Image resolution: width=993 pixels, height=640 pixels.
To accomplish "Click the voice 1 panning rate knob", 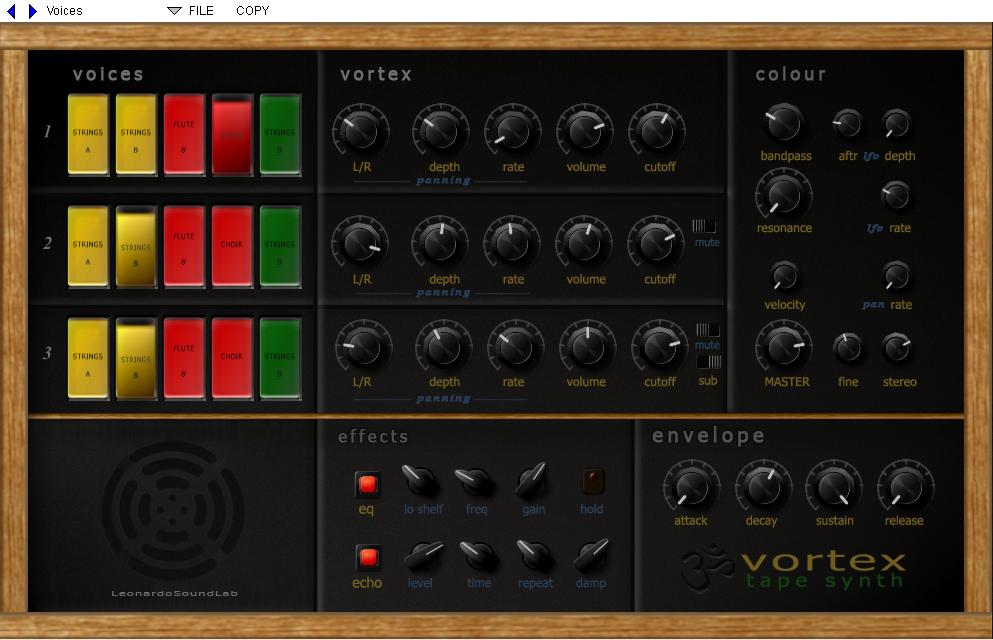I will click(513, 131).
